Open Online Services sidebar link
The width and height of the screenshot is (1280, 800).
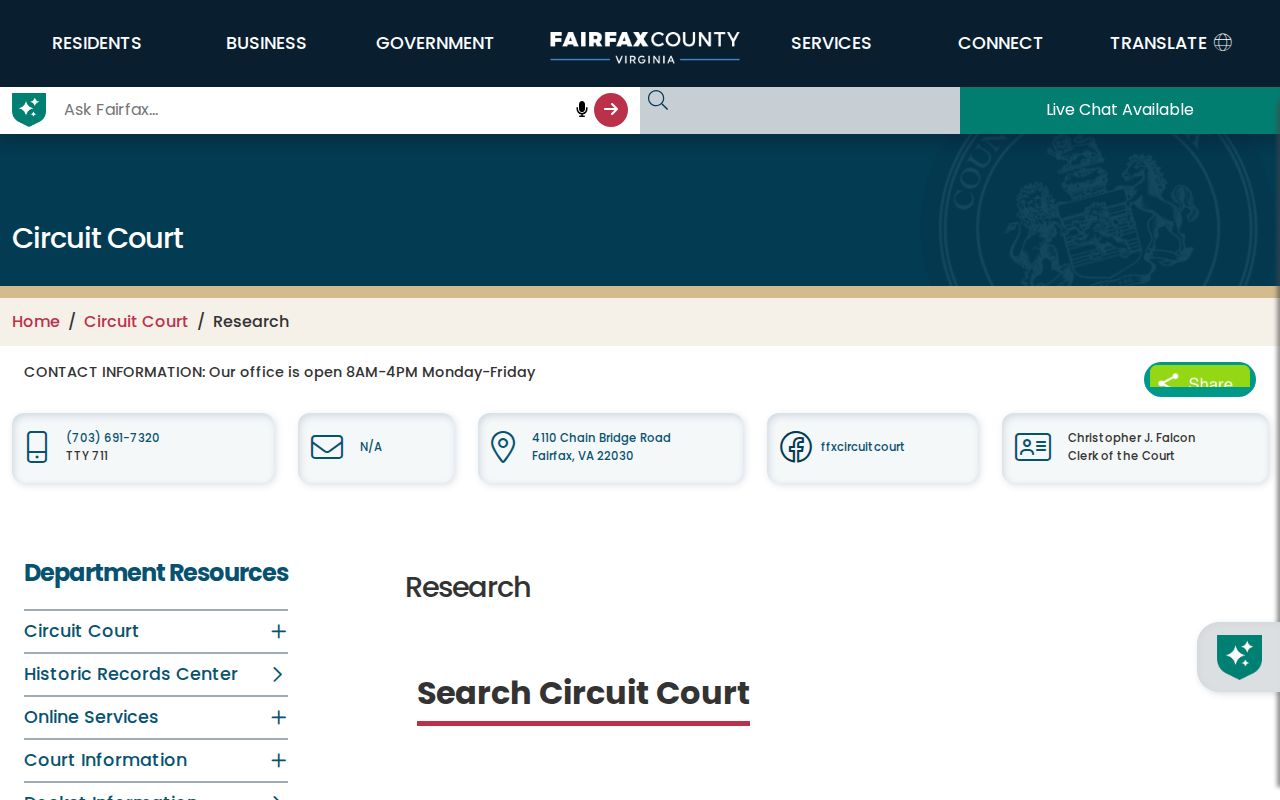91,717
